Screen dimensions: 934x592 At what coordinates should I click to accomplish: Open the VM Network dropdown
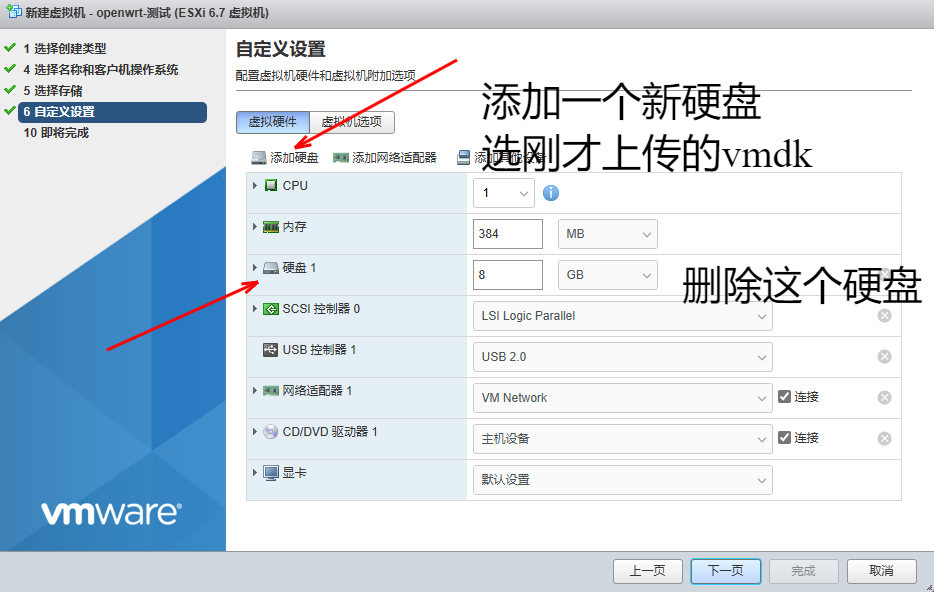coord(622,398)
